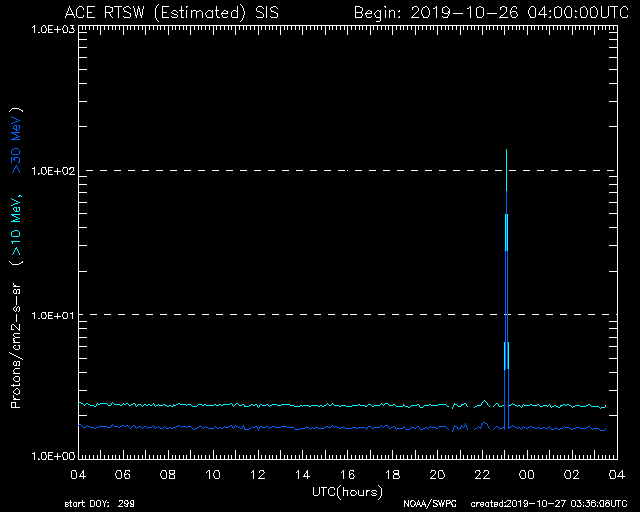Click the top of the proton flux spike
The width and height of the screenshot is (640, 512).
(x=507, y=150)
